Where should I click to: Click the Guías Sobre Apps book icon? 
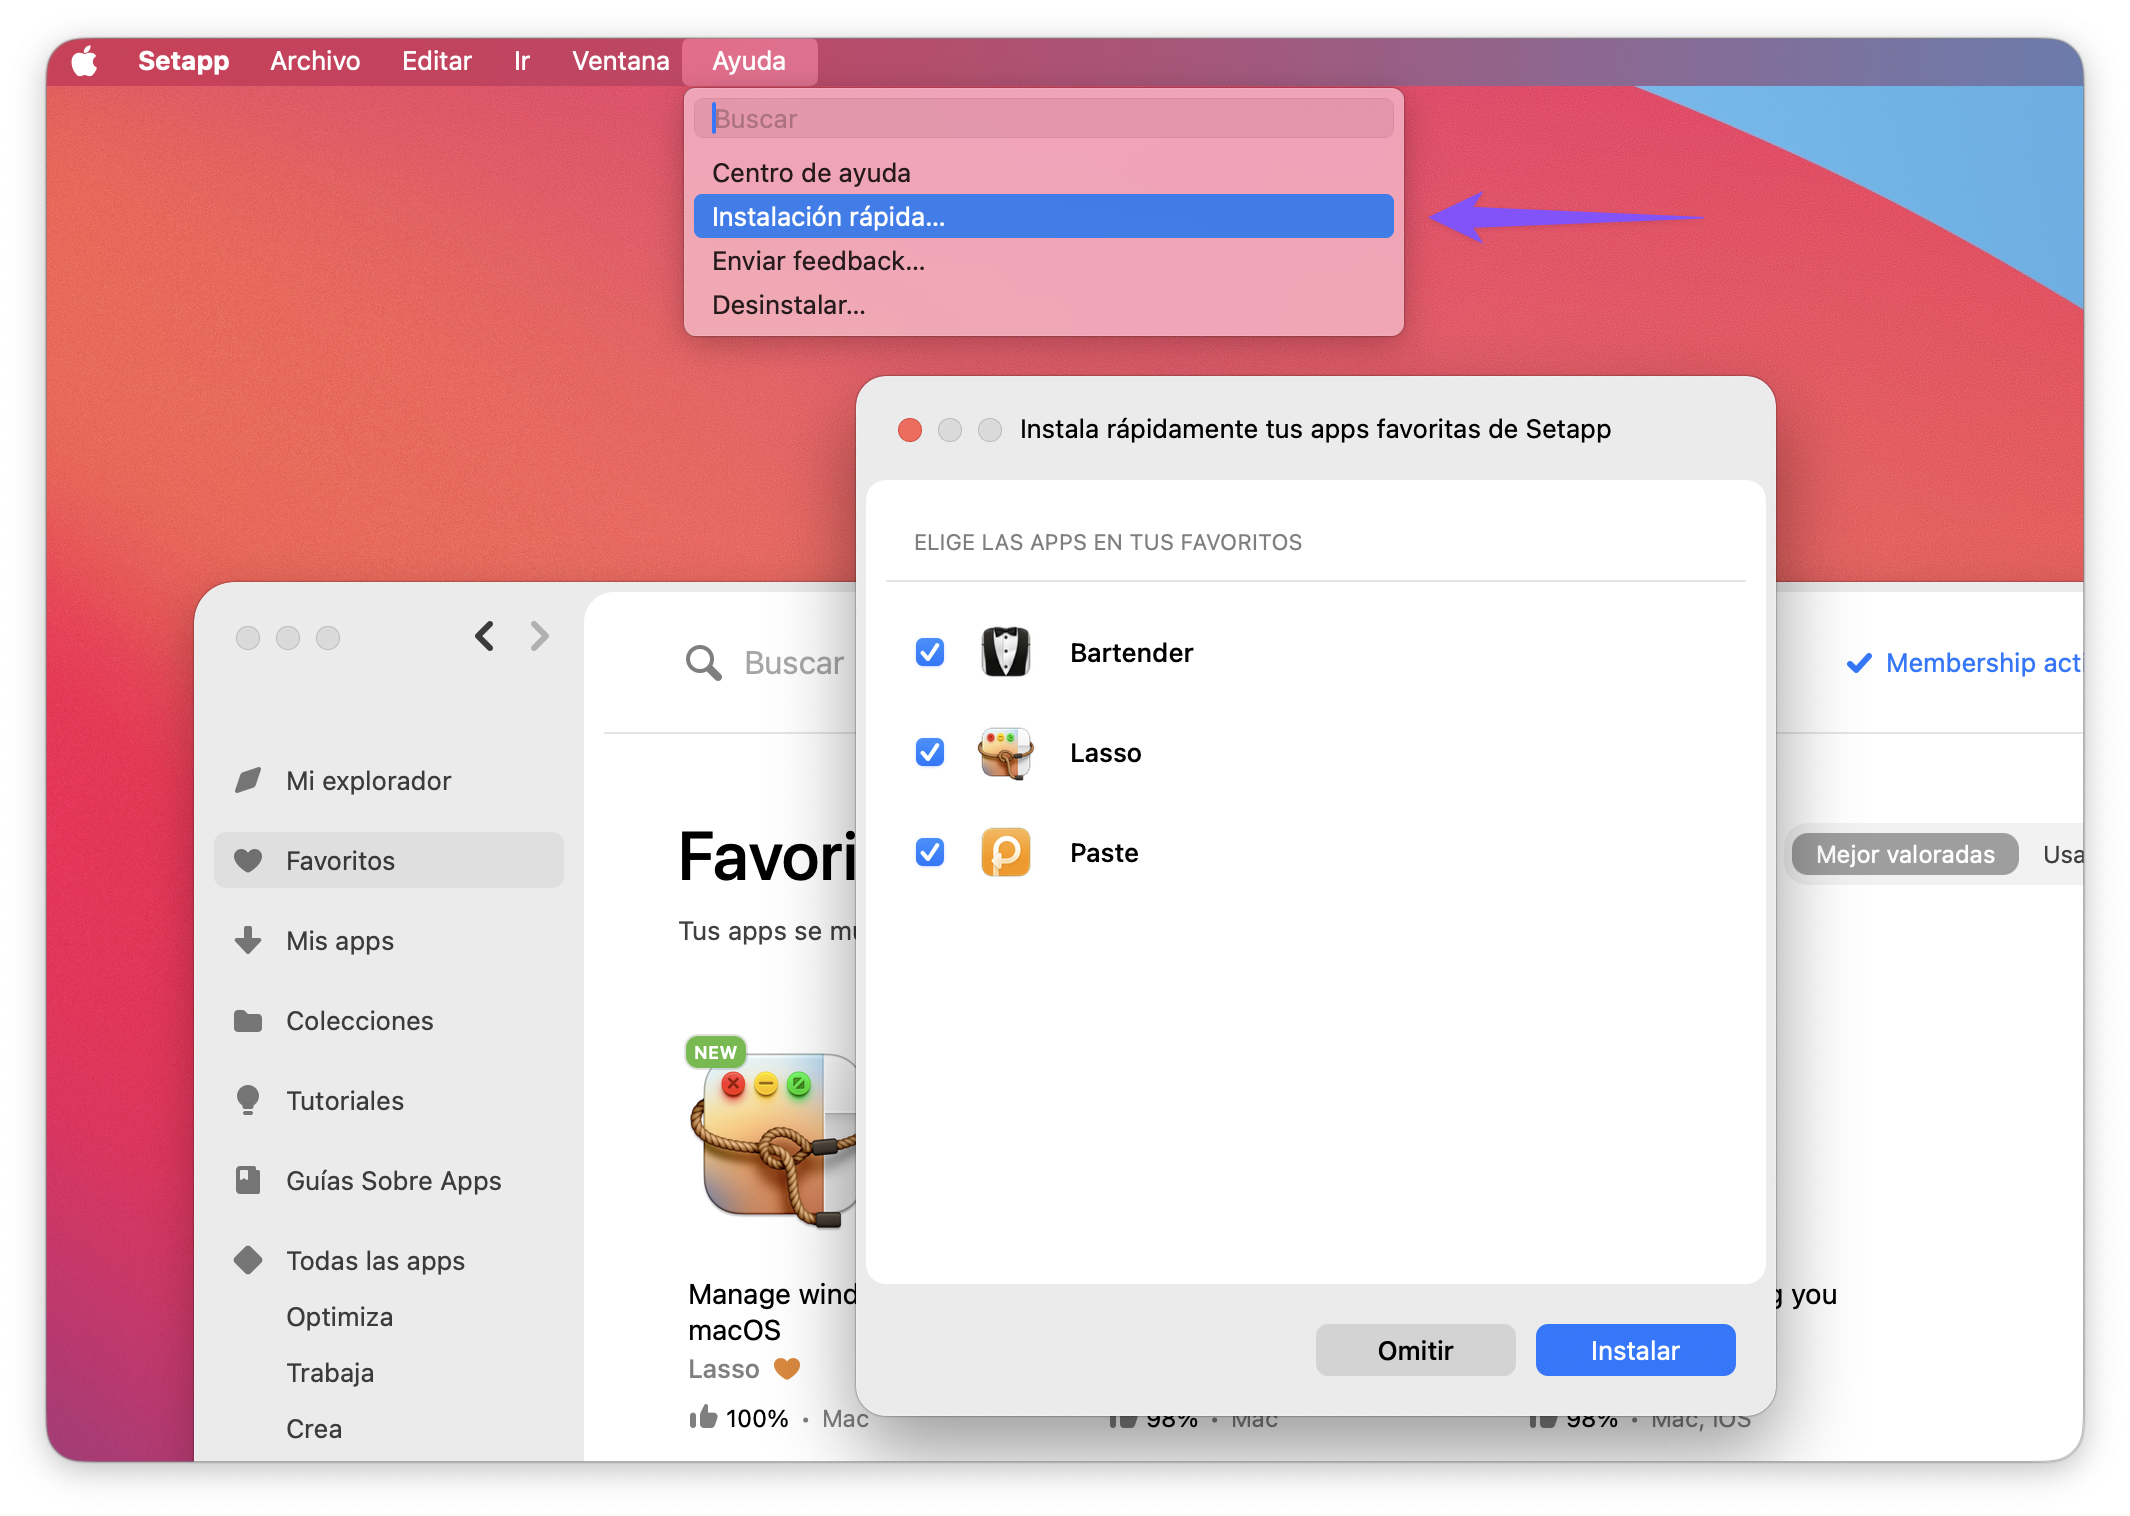(x=248, y=1180)
